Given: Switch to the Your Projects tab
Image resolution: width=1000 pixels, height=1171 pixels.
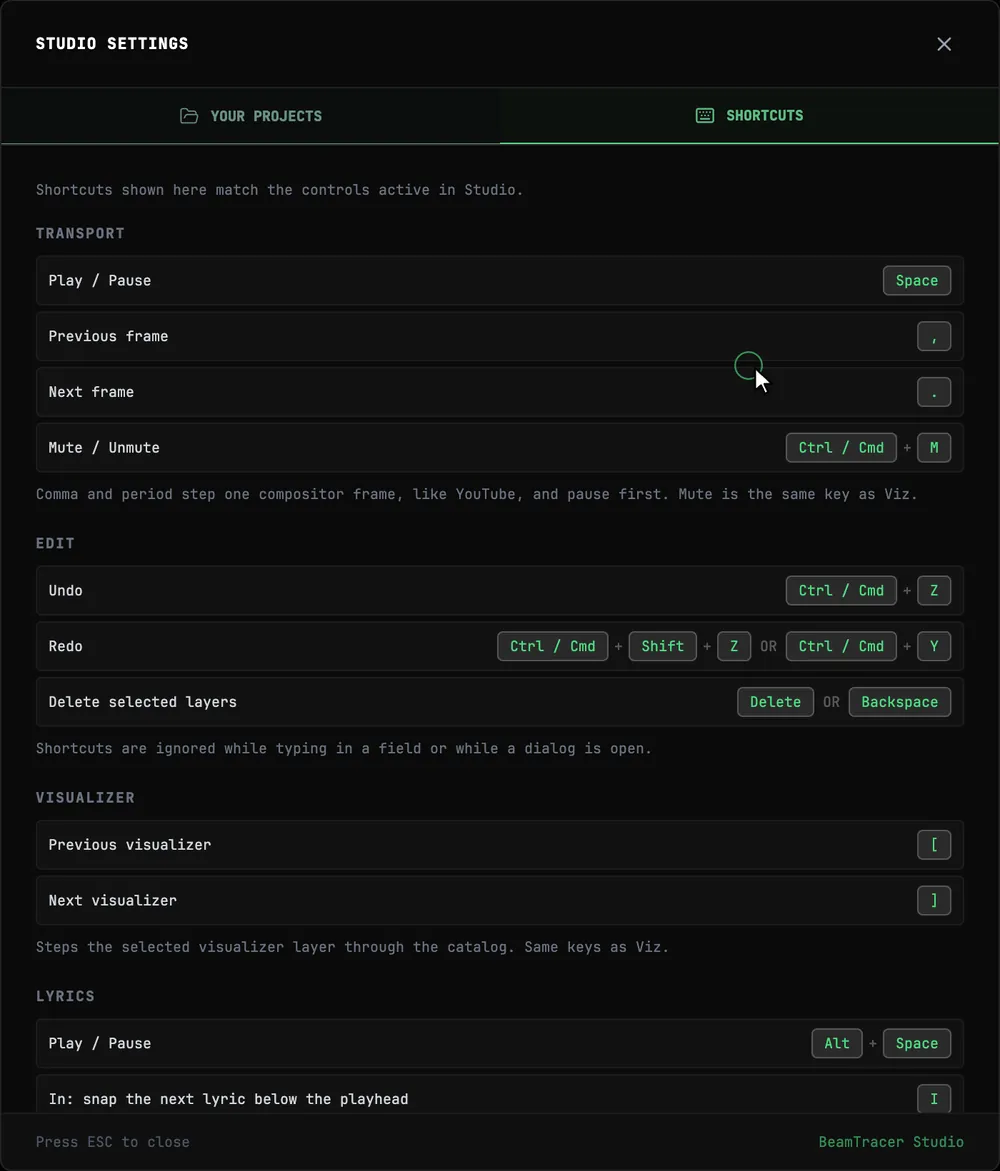Looking at the screenshot, I should pos(251,116).
